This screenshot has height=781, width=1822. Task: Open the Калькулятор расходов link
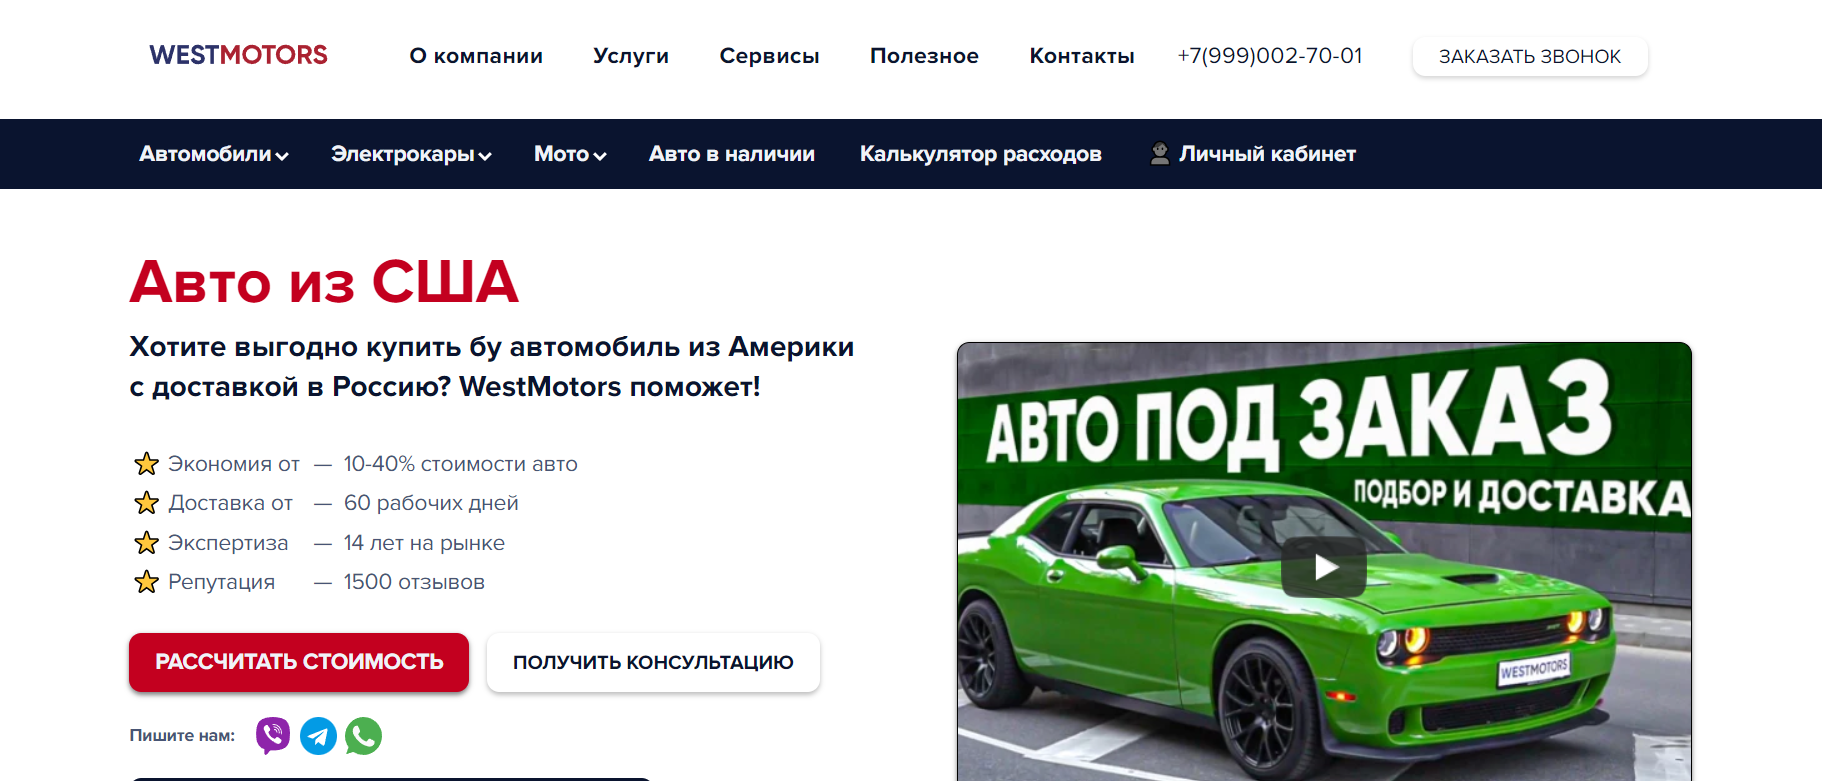coord(981,154)
